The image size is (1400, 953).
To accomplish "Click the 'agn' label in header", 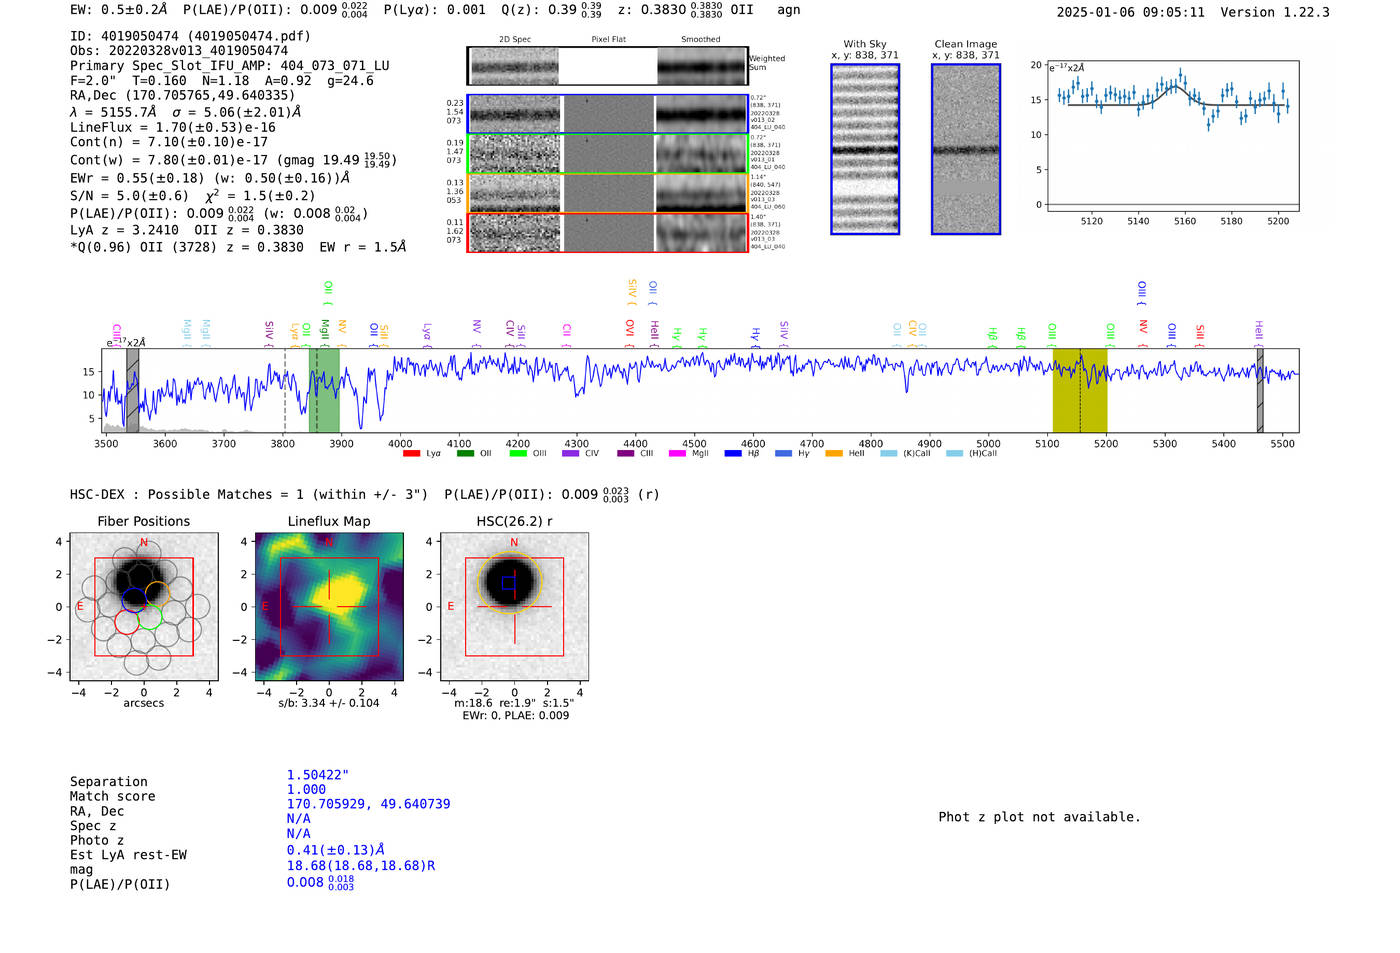I will tap(789, 10).
